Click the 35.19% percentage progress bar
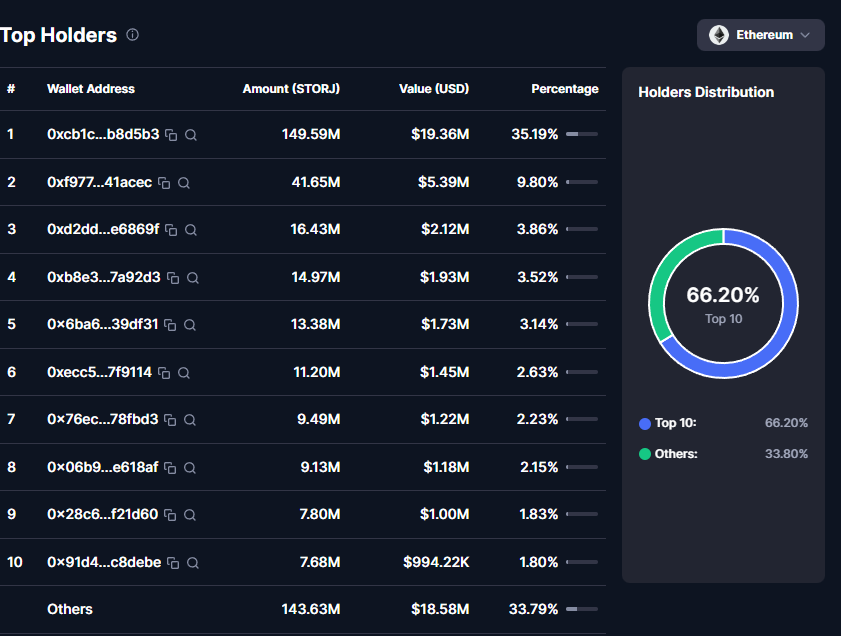The image size is (841, 636). pos(582,134)
